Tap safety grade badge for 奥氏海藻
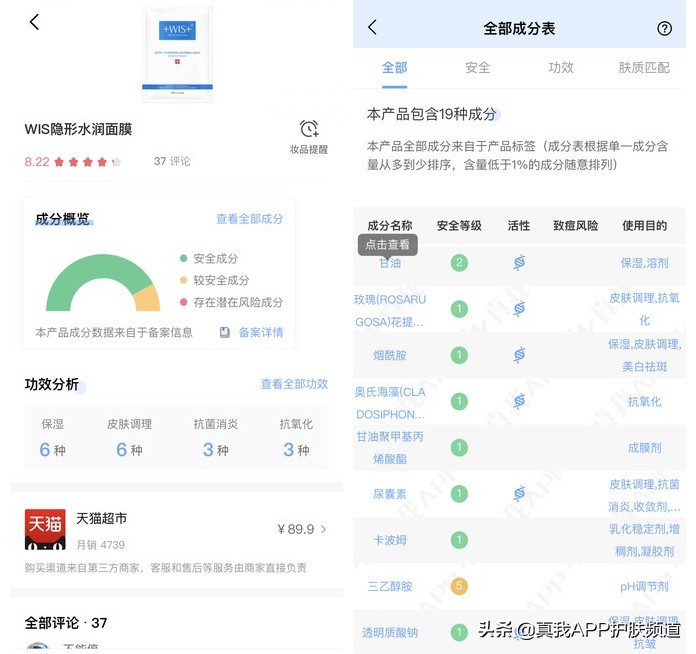 pyautogui.click(x=459, y=401)
